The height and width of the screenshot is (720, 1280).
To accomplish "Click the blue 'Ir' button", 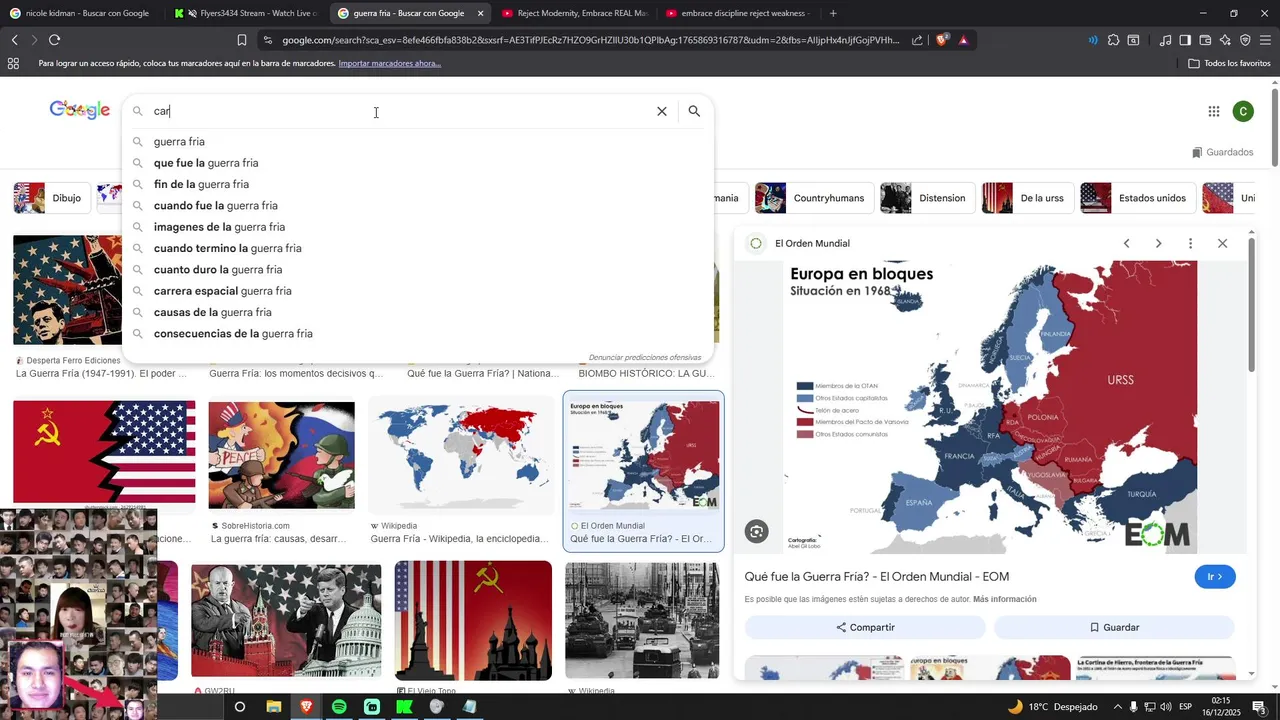I will [x=1215, y=577].
